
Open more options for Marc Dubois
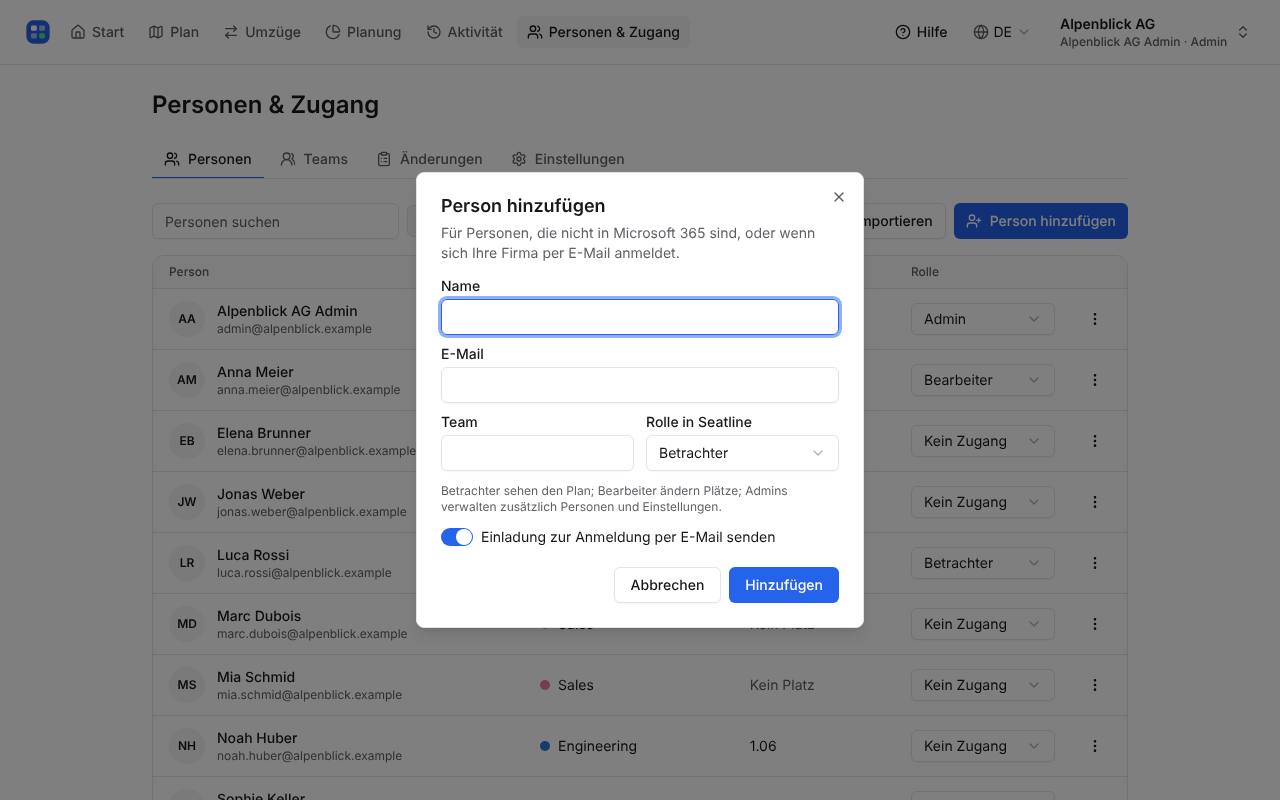(x=1095, y=624)
